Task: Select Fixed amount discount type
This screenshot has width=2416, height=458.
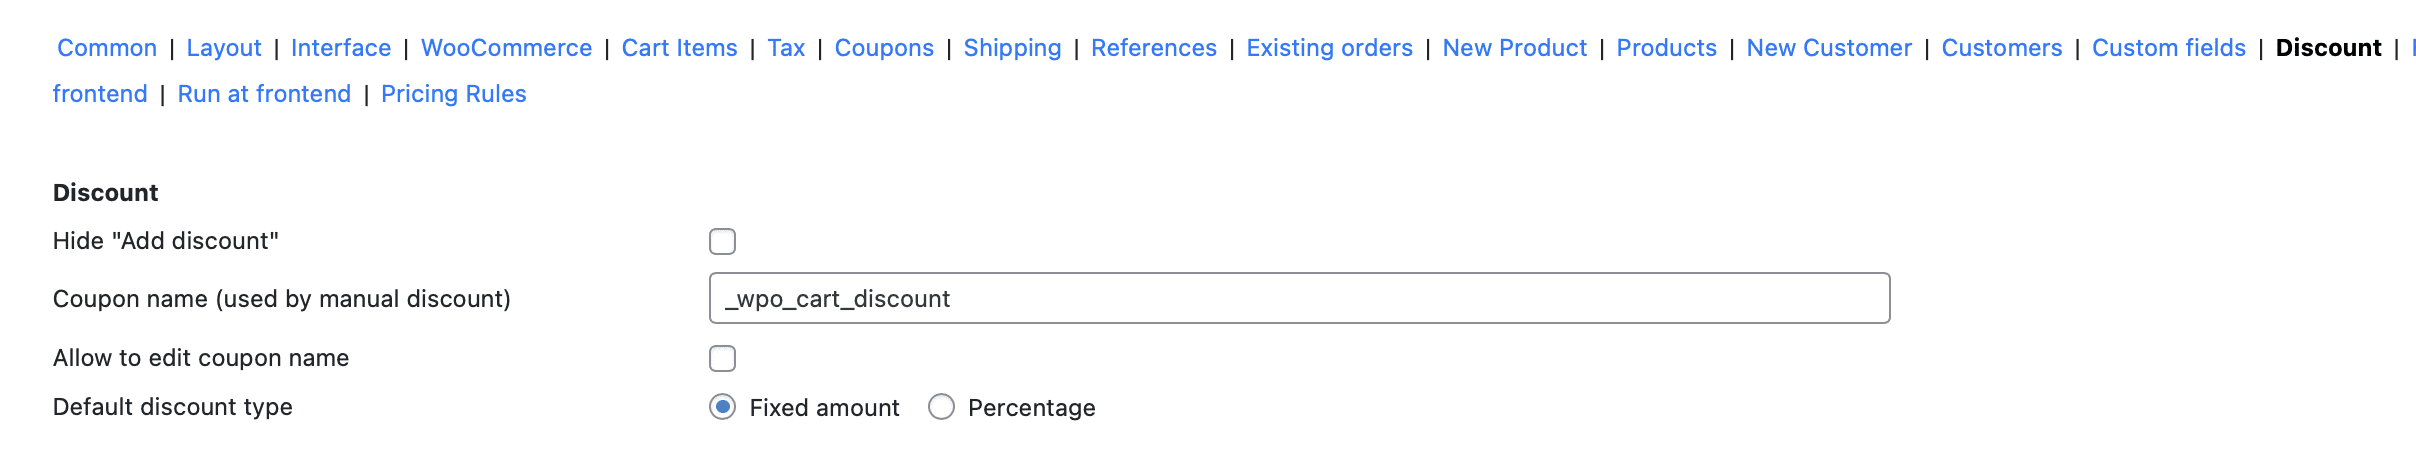Action: pyautogui.click(x=722, y=407)
